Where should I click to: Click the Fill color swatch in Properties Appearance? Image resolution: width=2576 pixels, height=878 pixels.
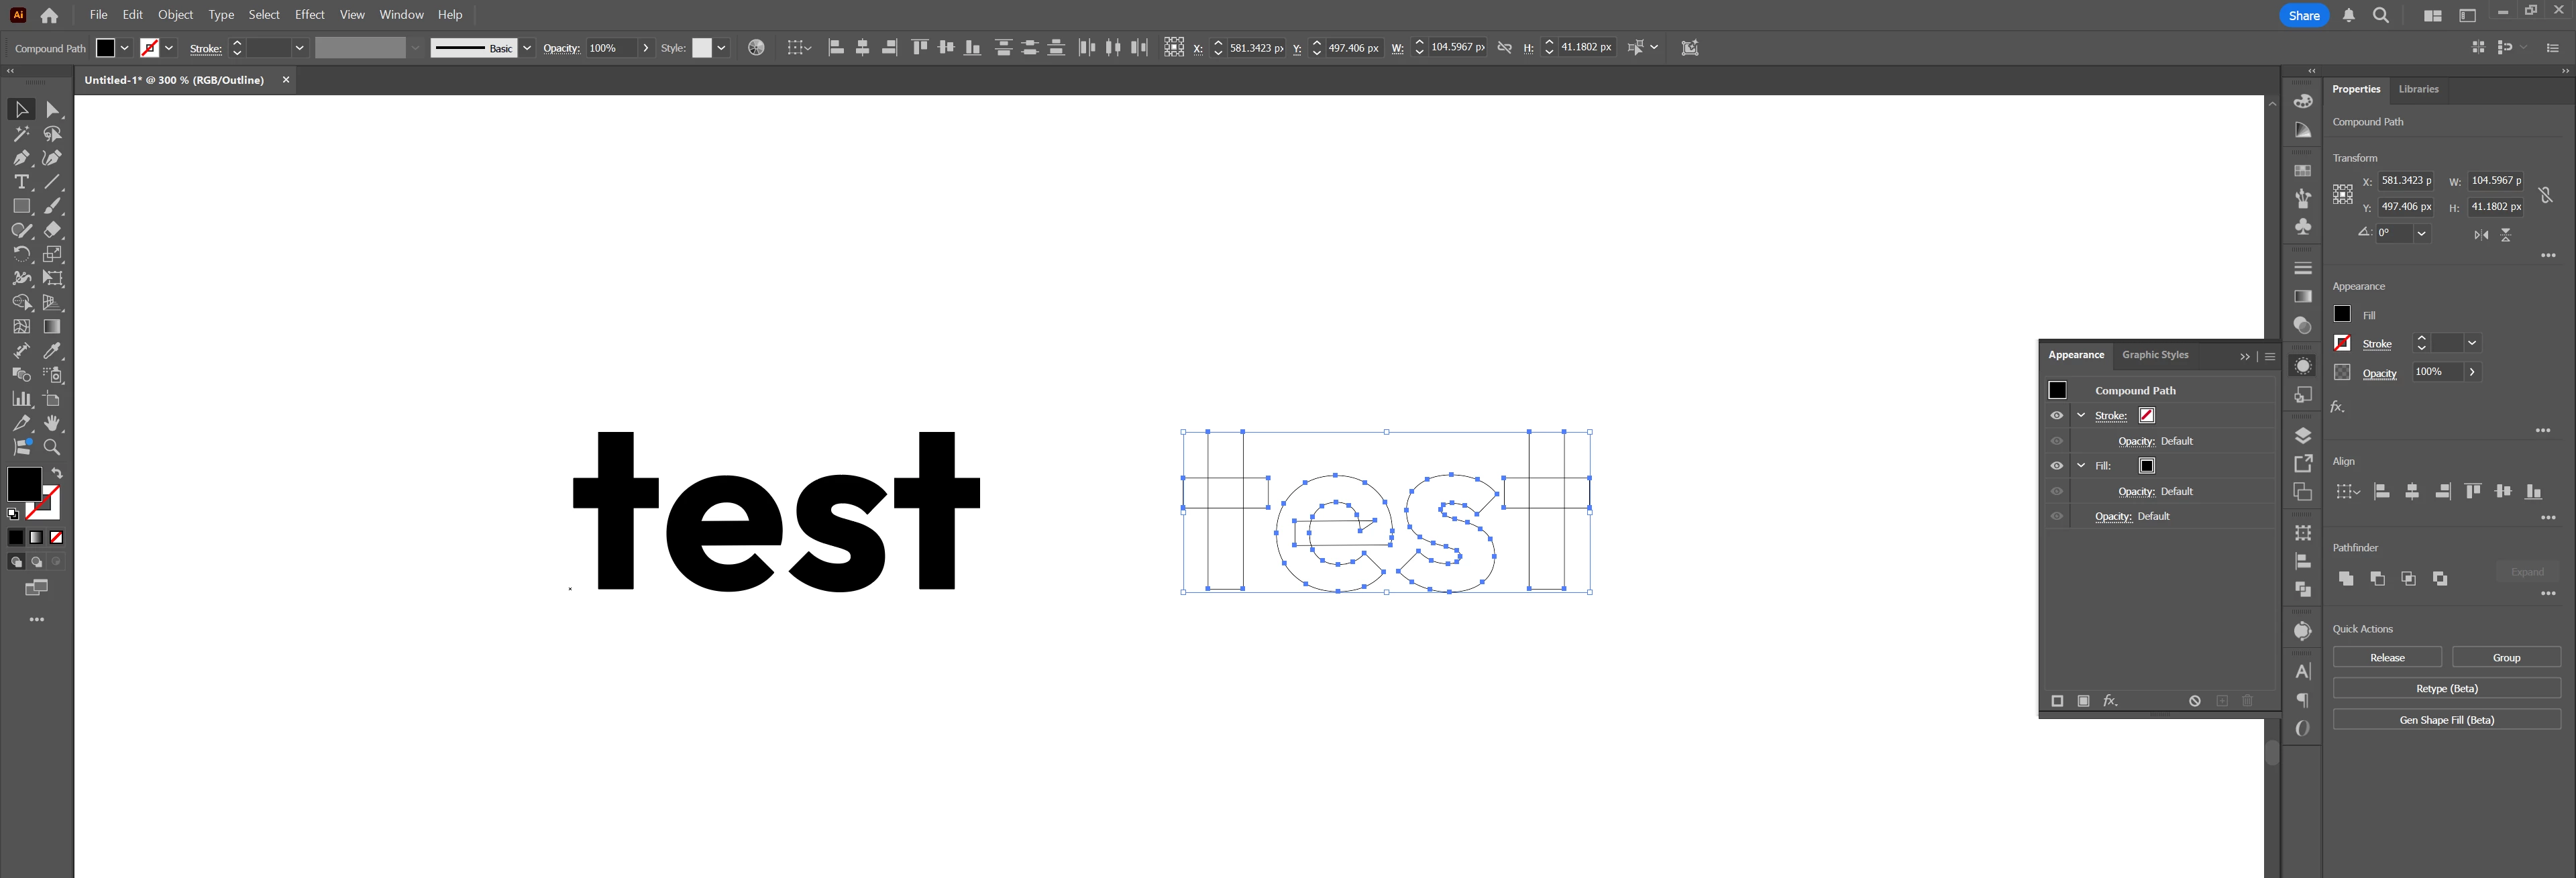tap(2342, 314)
